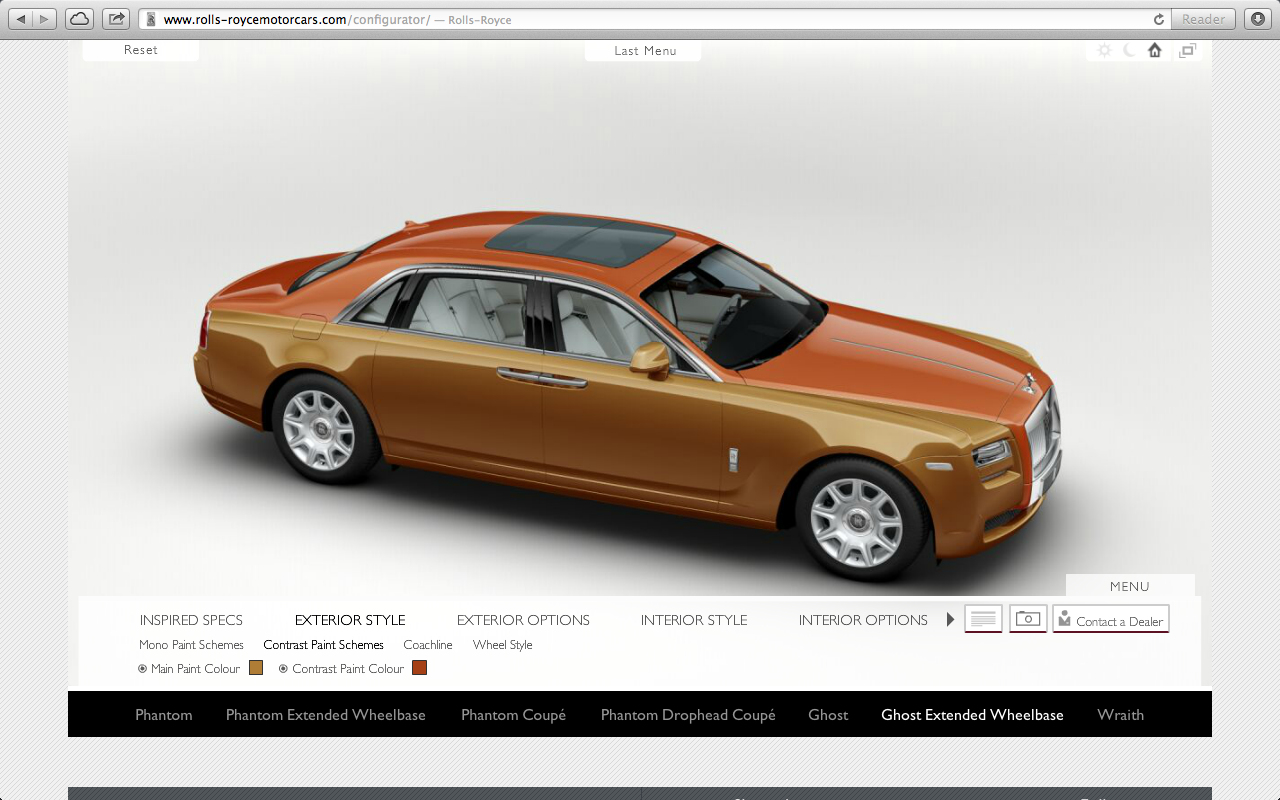The width and height of the screenshot is (1280, 800).
Task: Choose the Wraith model
Action: pyautogui.click(x=1120, y=715)
